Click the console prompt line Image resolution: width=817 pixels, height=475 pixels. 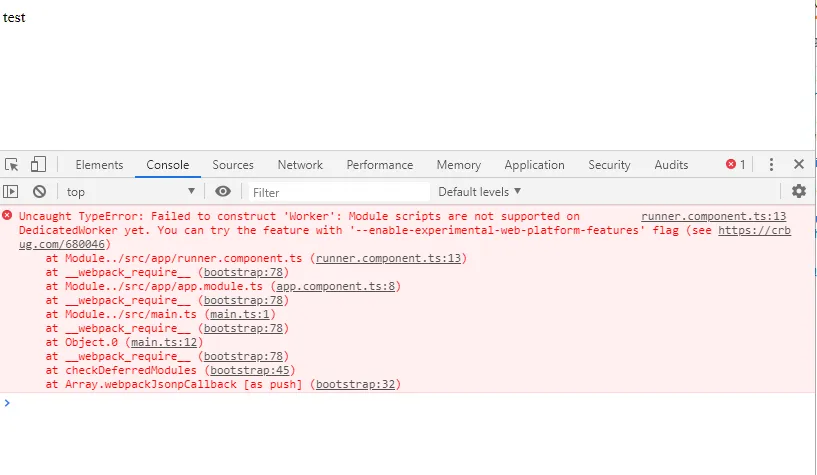406,403
